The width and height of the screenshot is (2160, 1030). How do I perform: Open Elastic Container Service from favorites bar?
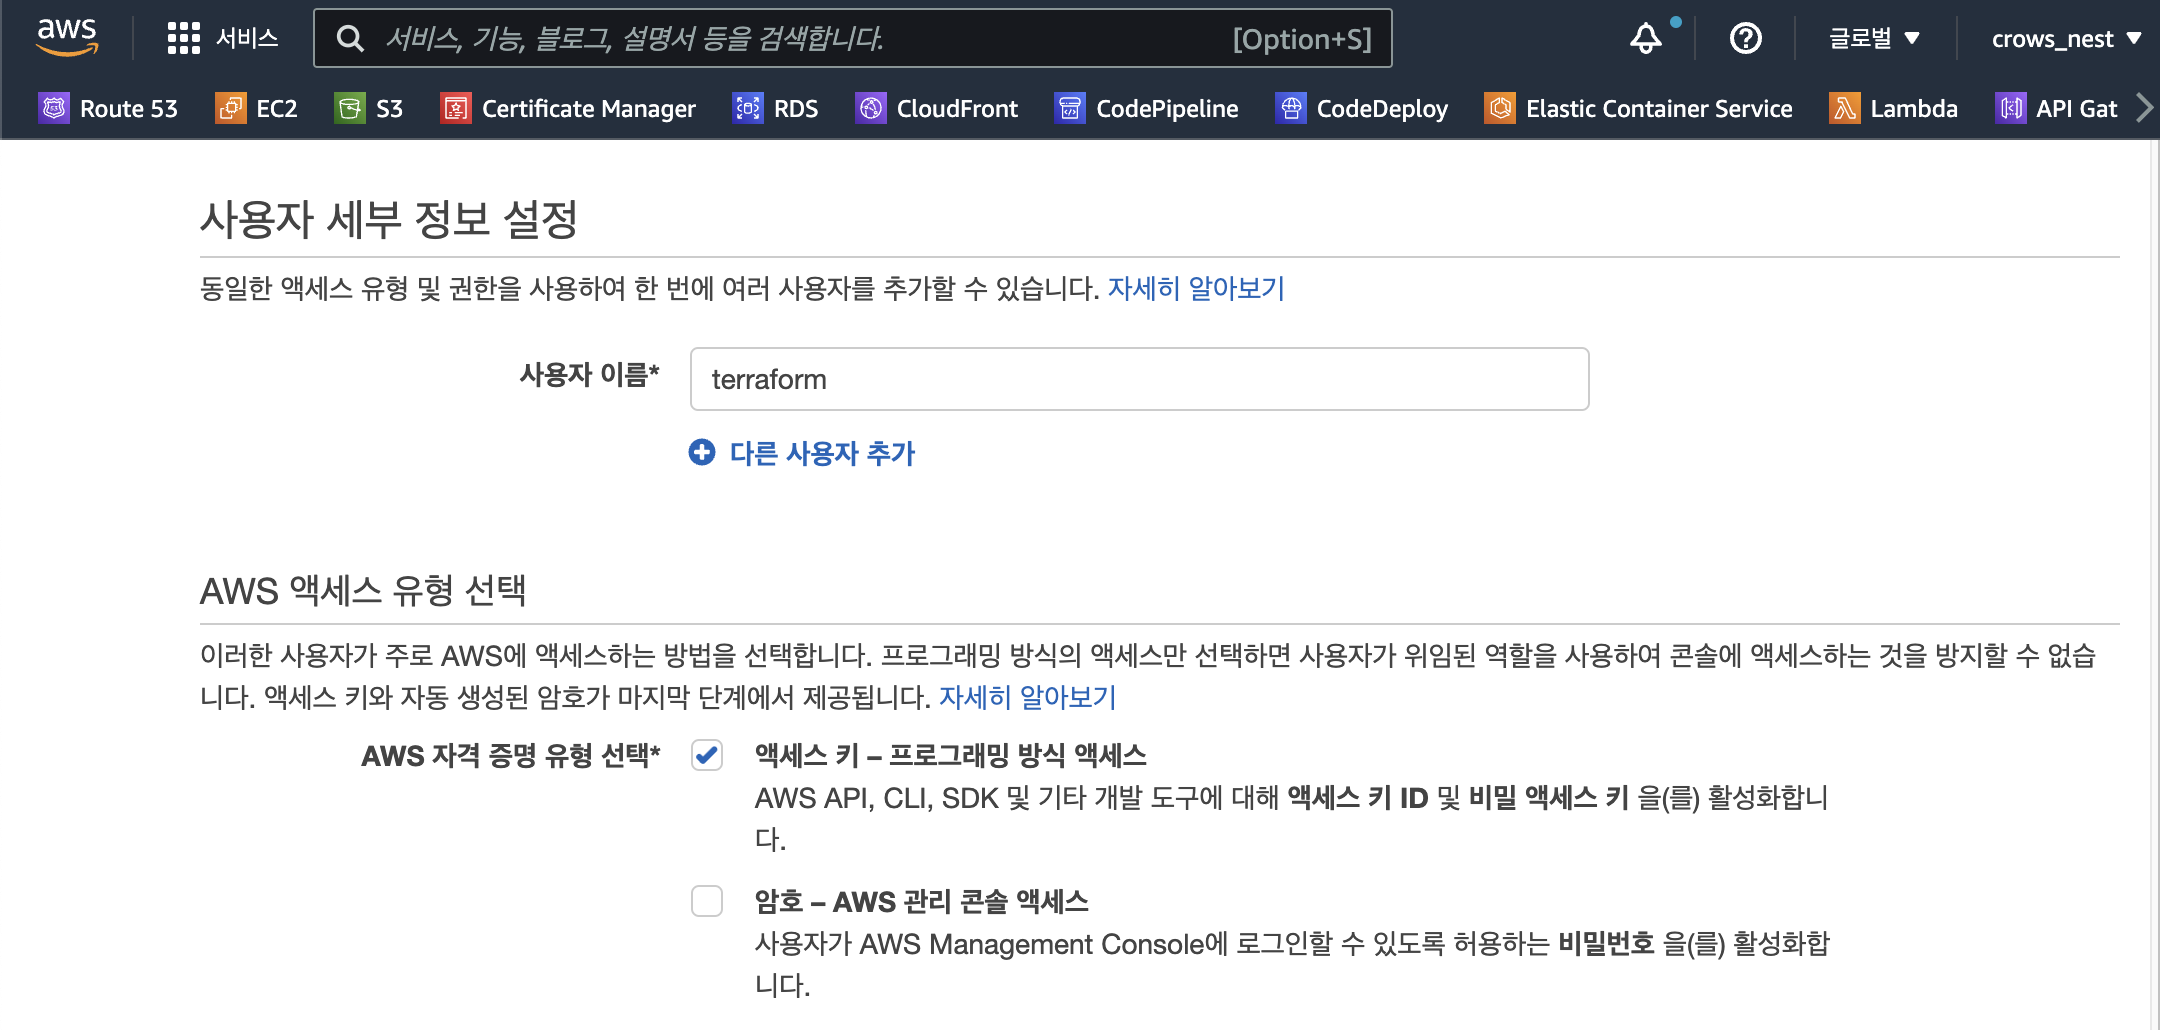pos(1639,108)
